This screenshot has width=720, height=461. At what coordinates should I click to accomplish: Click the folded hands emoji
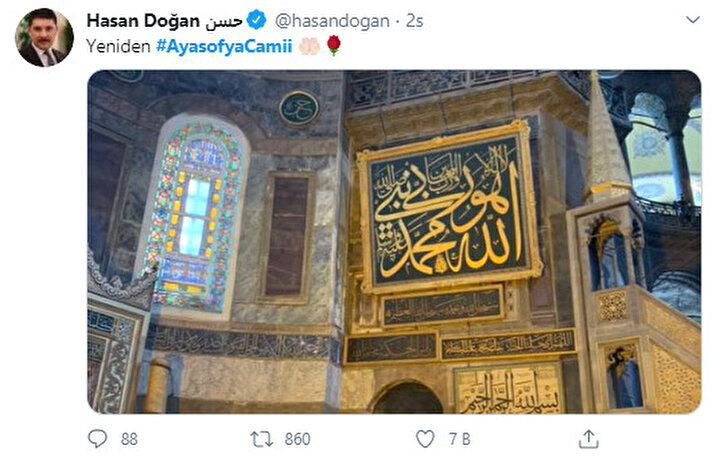point(309,46)
